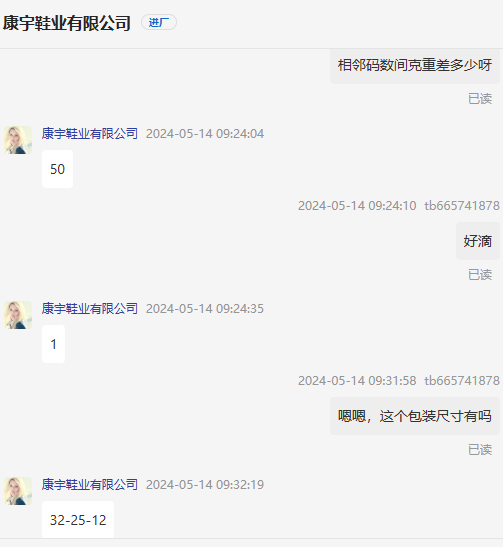Select the 嗯嗯，这个包装尺寸有吗 message
Screen dimensions: 503x547
(415, 416)
